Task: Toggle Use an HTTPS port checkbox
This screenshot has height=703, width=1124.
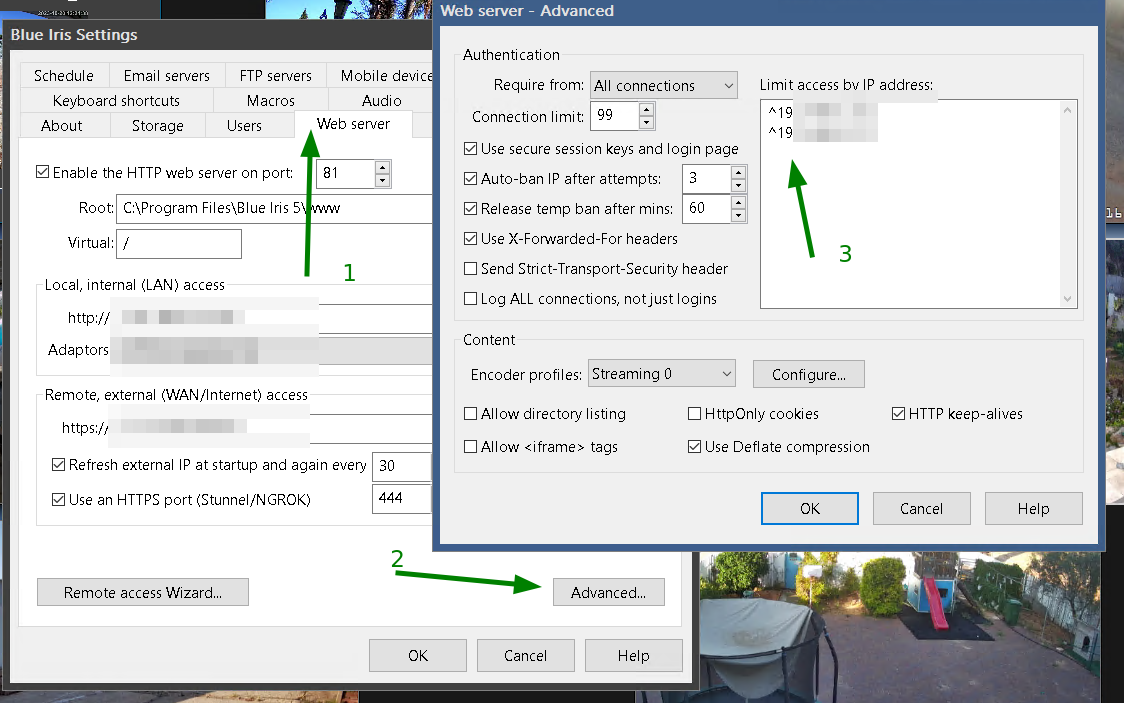Action: [58, 499]
